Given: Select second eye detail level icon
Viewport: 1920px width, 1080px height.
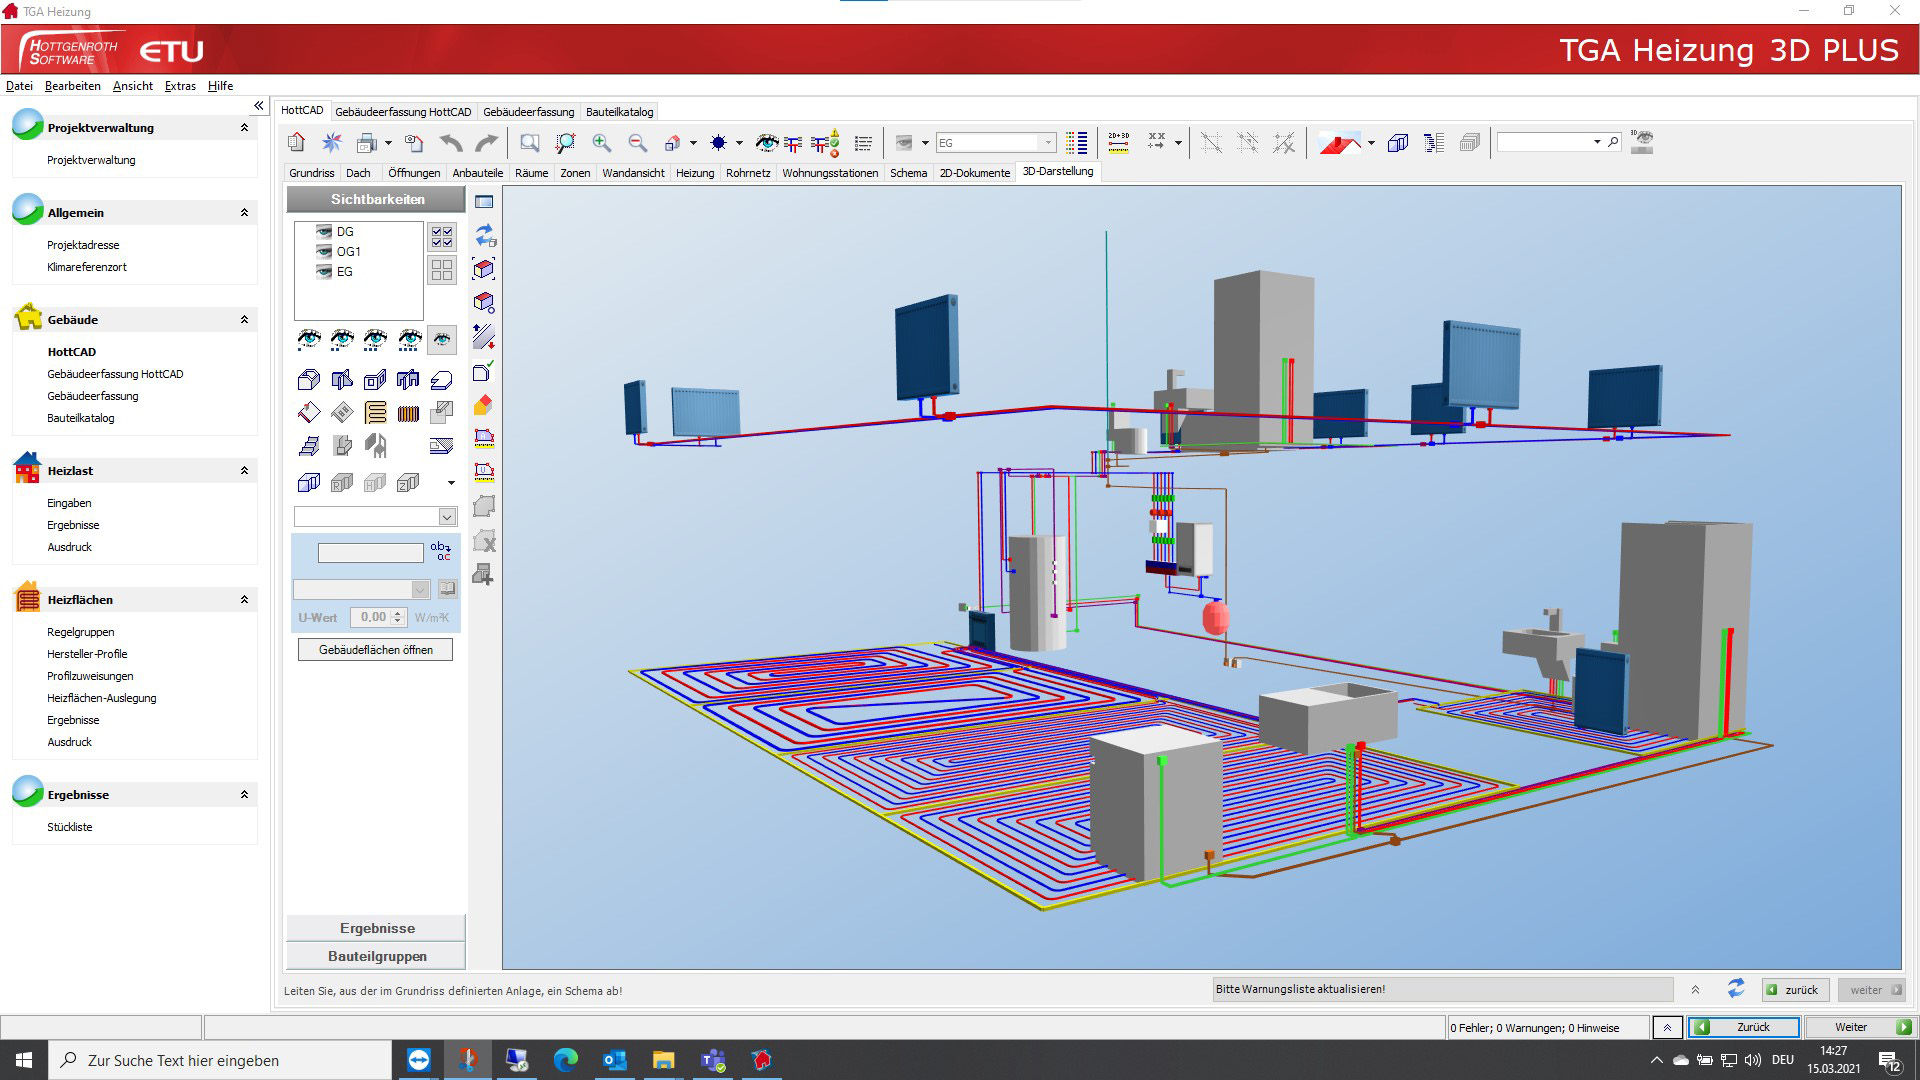Looking at the screenshot, I should point(342,340).
